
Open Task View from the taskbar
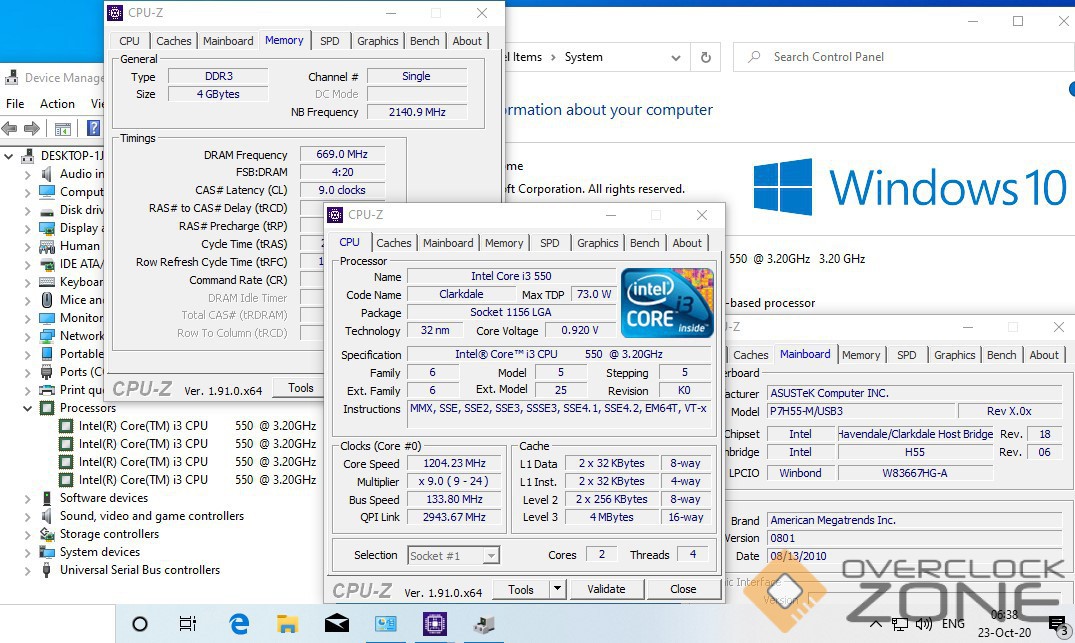coord(187,624)
